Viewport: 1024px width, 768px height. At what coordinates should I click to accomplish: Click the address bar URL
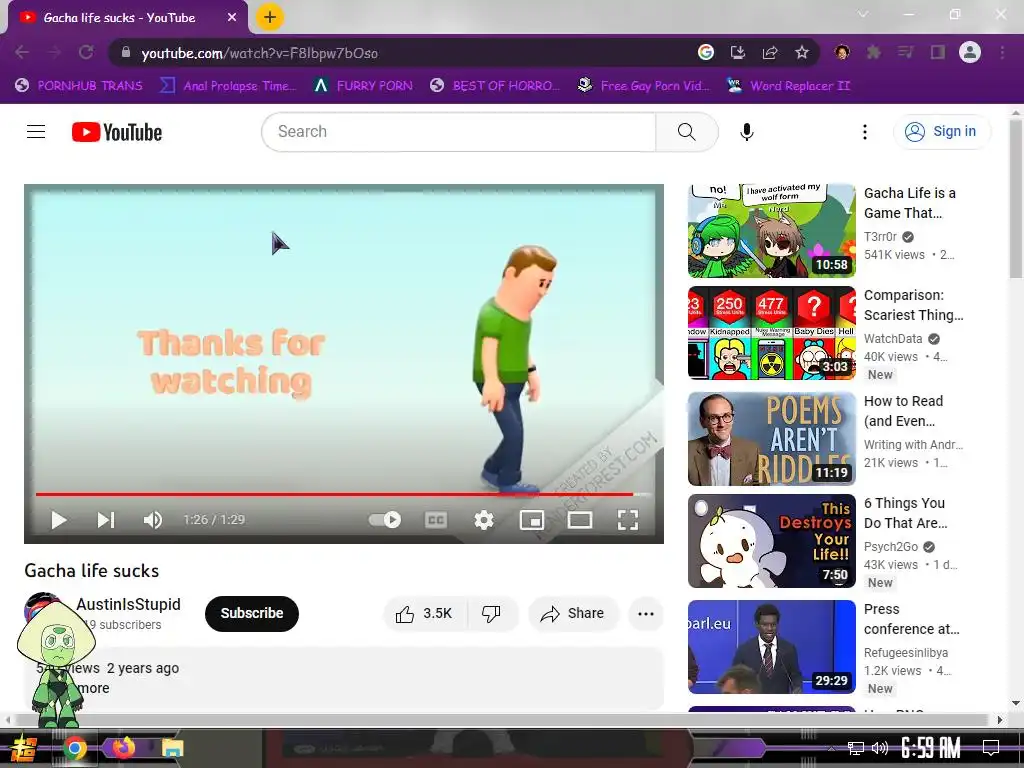click(x=259, y=53)
